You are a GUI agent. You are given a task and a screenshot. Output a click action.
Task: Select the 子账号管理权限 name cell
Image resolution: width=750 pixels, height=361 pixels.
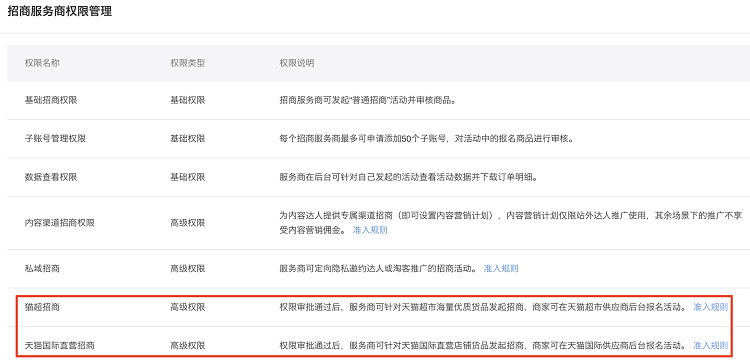point(55,139)
